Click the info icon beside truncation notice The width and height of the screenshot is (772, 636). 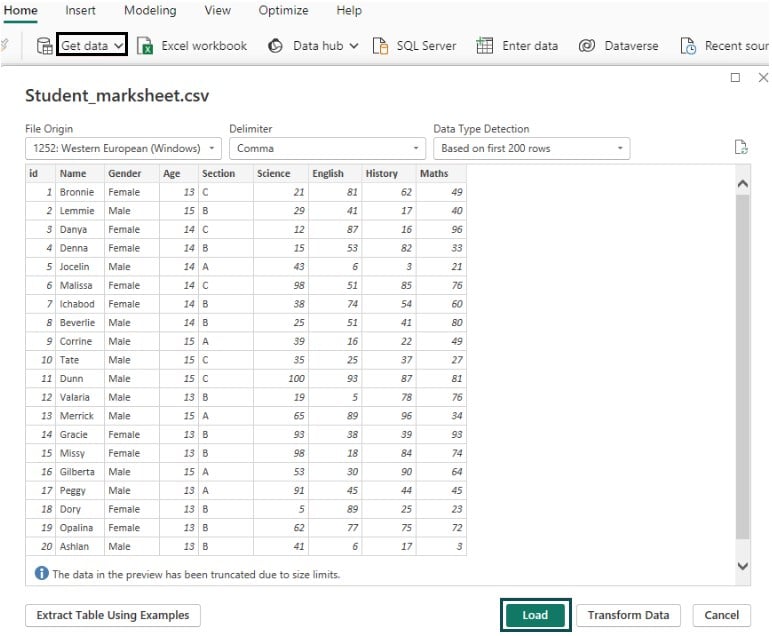pyautogui.click(x=41, y=573)
